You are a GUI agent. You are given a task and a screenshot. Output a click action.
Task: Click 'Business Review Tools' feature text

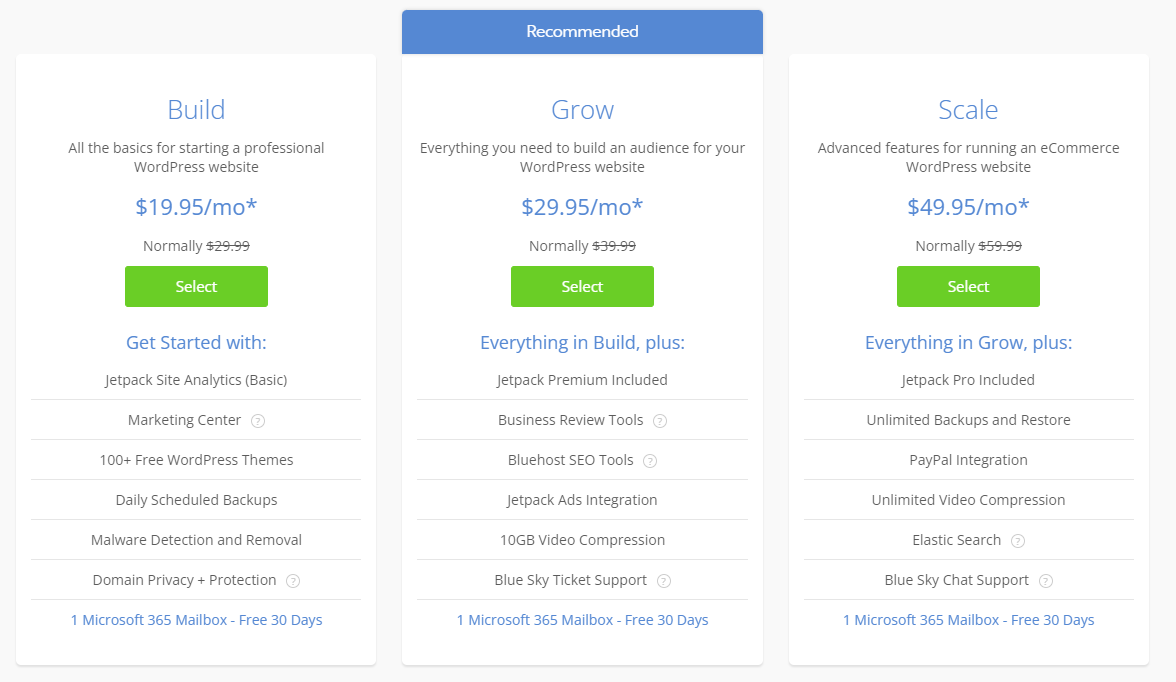pyautogui.click(x=571, y=420)
